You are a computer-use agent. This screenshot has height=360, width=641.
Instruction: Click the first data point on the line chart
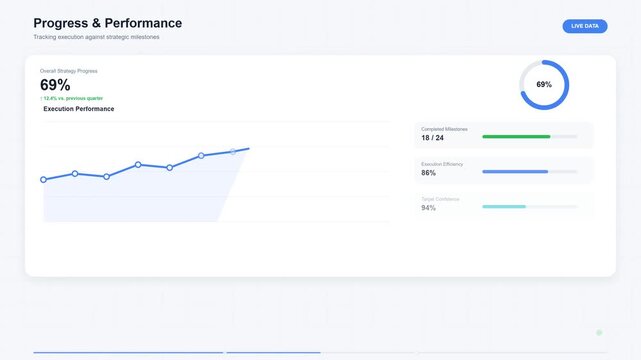[x=43, y=179]
